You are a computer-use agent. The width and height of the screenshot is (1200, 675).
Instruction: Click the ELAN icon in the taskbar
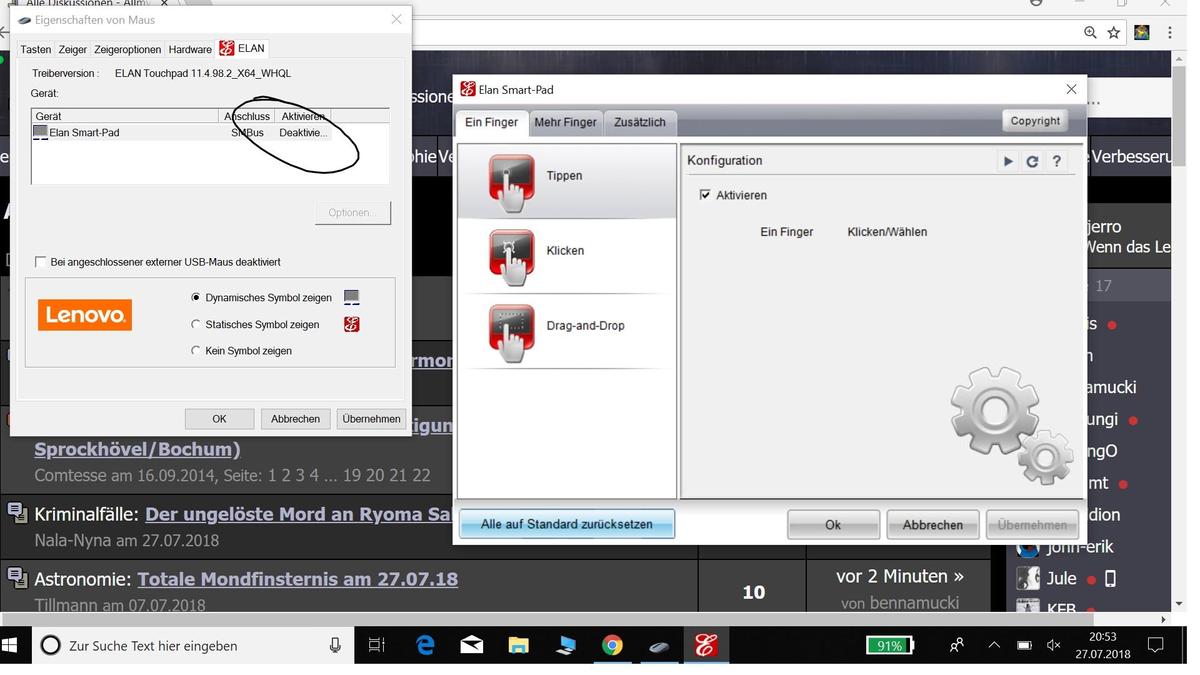click(x=706, y=646)
